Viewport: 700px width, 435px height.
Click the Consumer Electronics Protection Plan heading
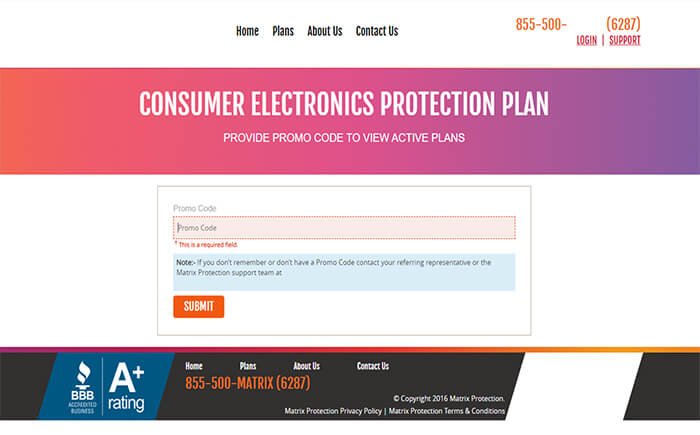coord(344,104)
